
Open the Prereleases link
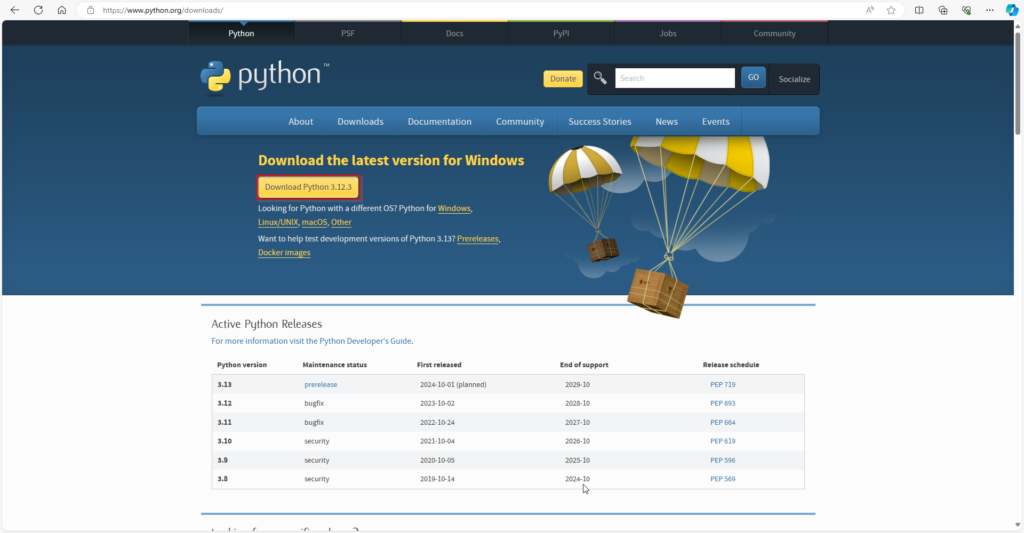coord(477,239)
